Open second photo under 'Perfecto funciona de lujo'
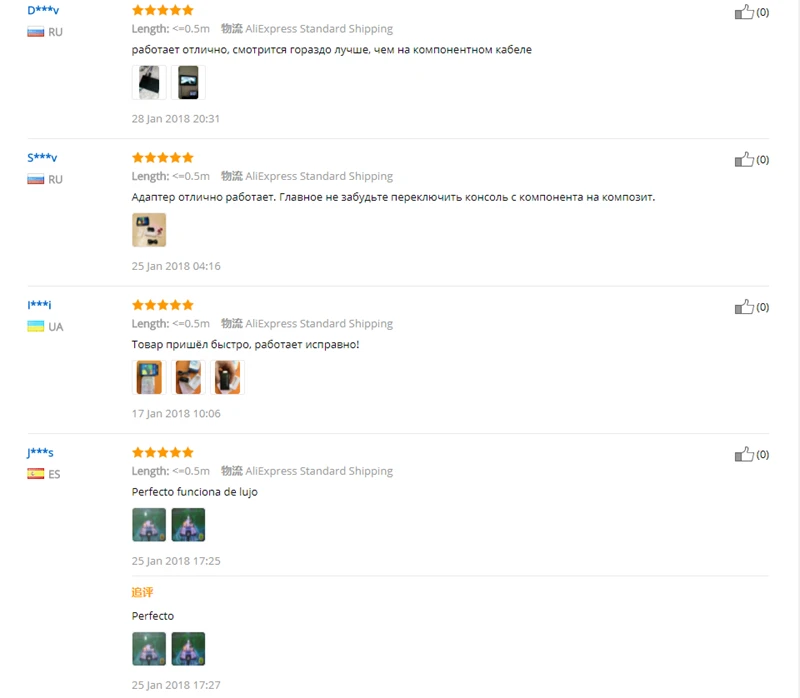Image resolution: width=800 pixels, height=698 pixels. (x=188, y=525)
